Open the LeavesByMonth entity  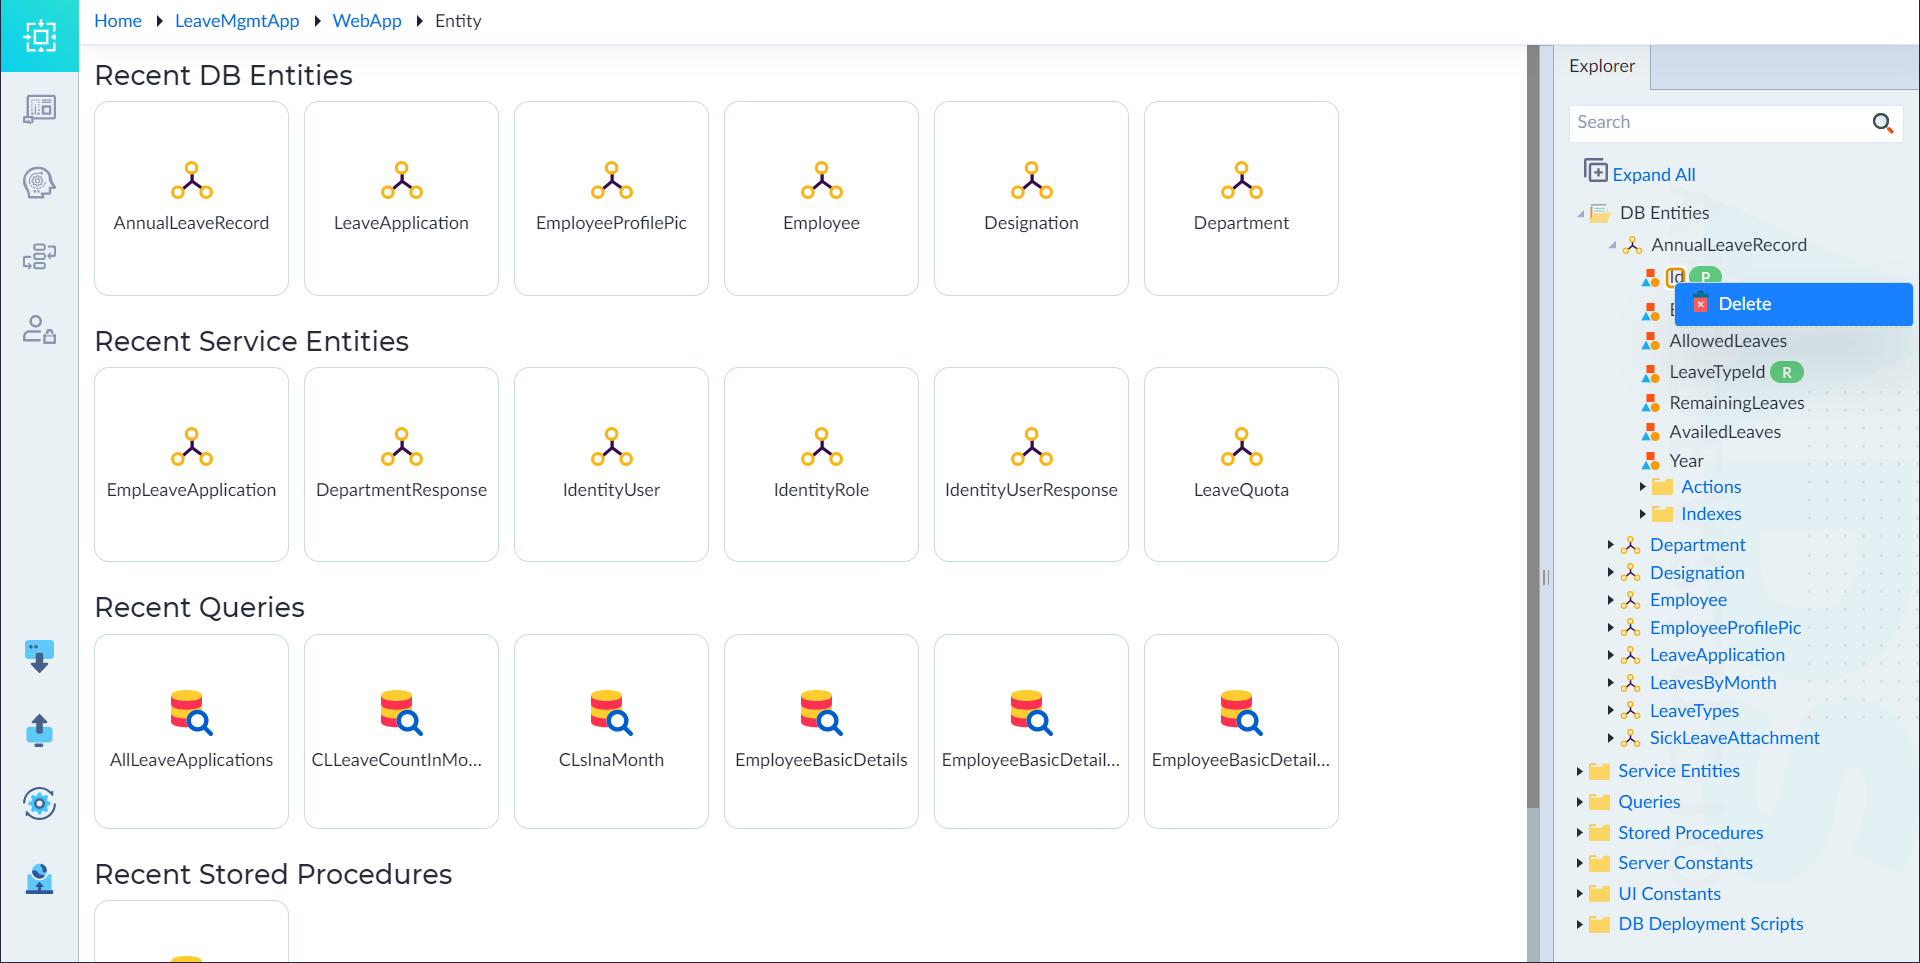coord(1713,683)
